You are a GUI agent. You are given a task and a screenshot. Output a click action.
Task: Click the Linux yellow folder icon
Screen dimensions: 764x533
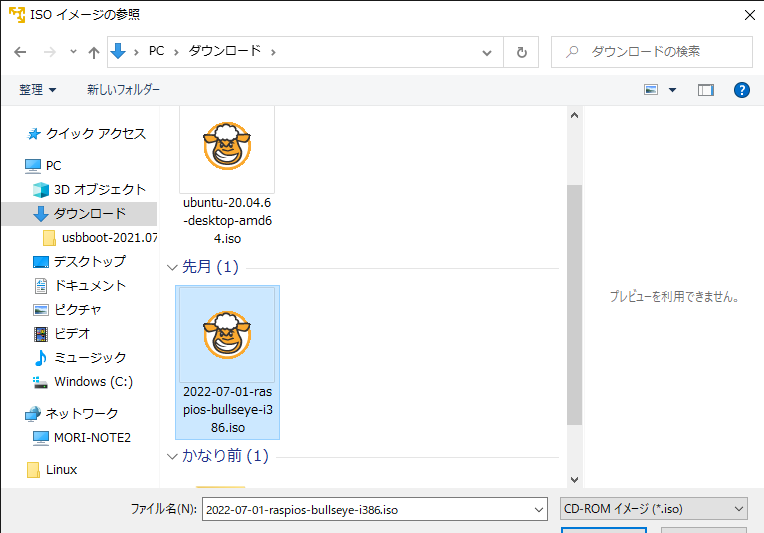[33, 470]
